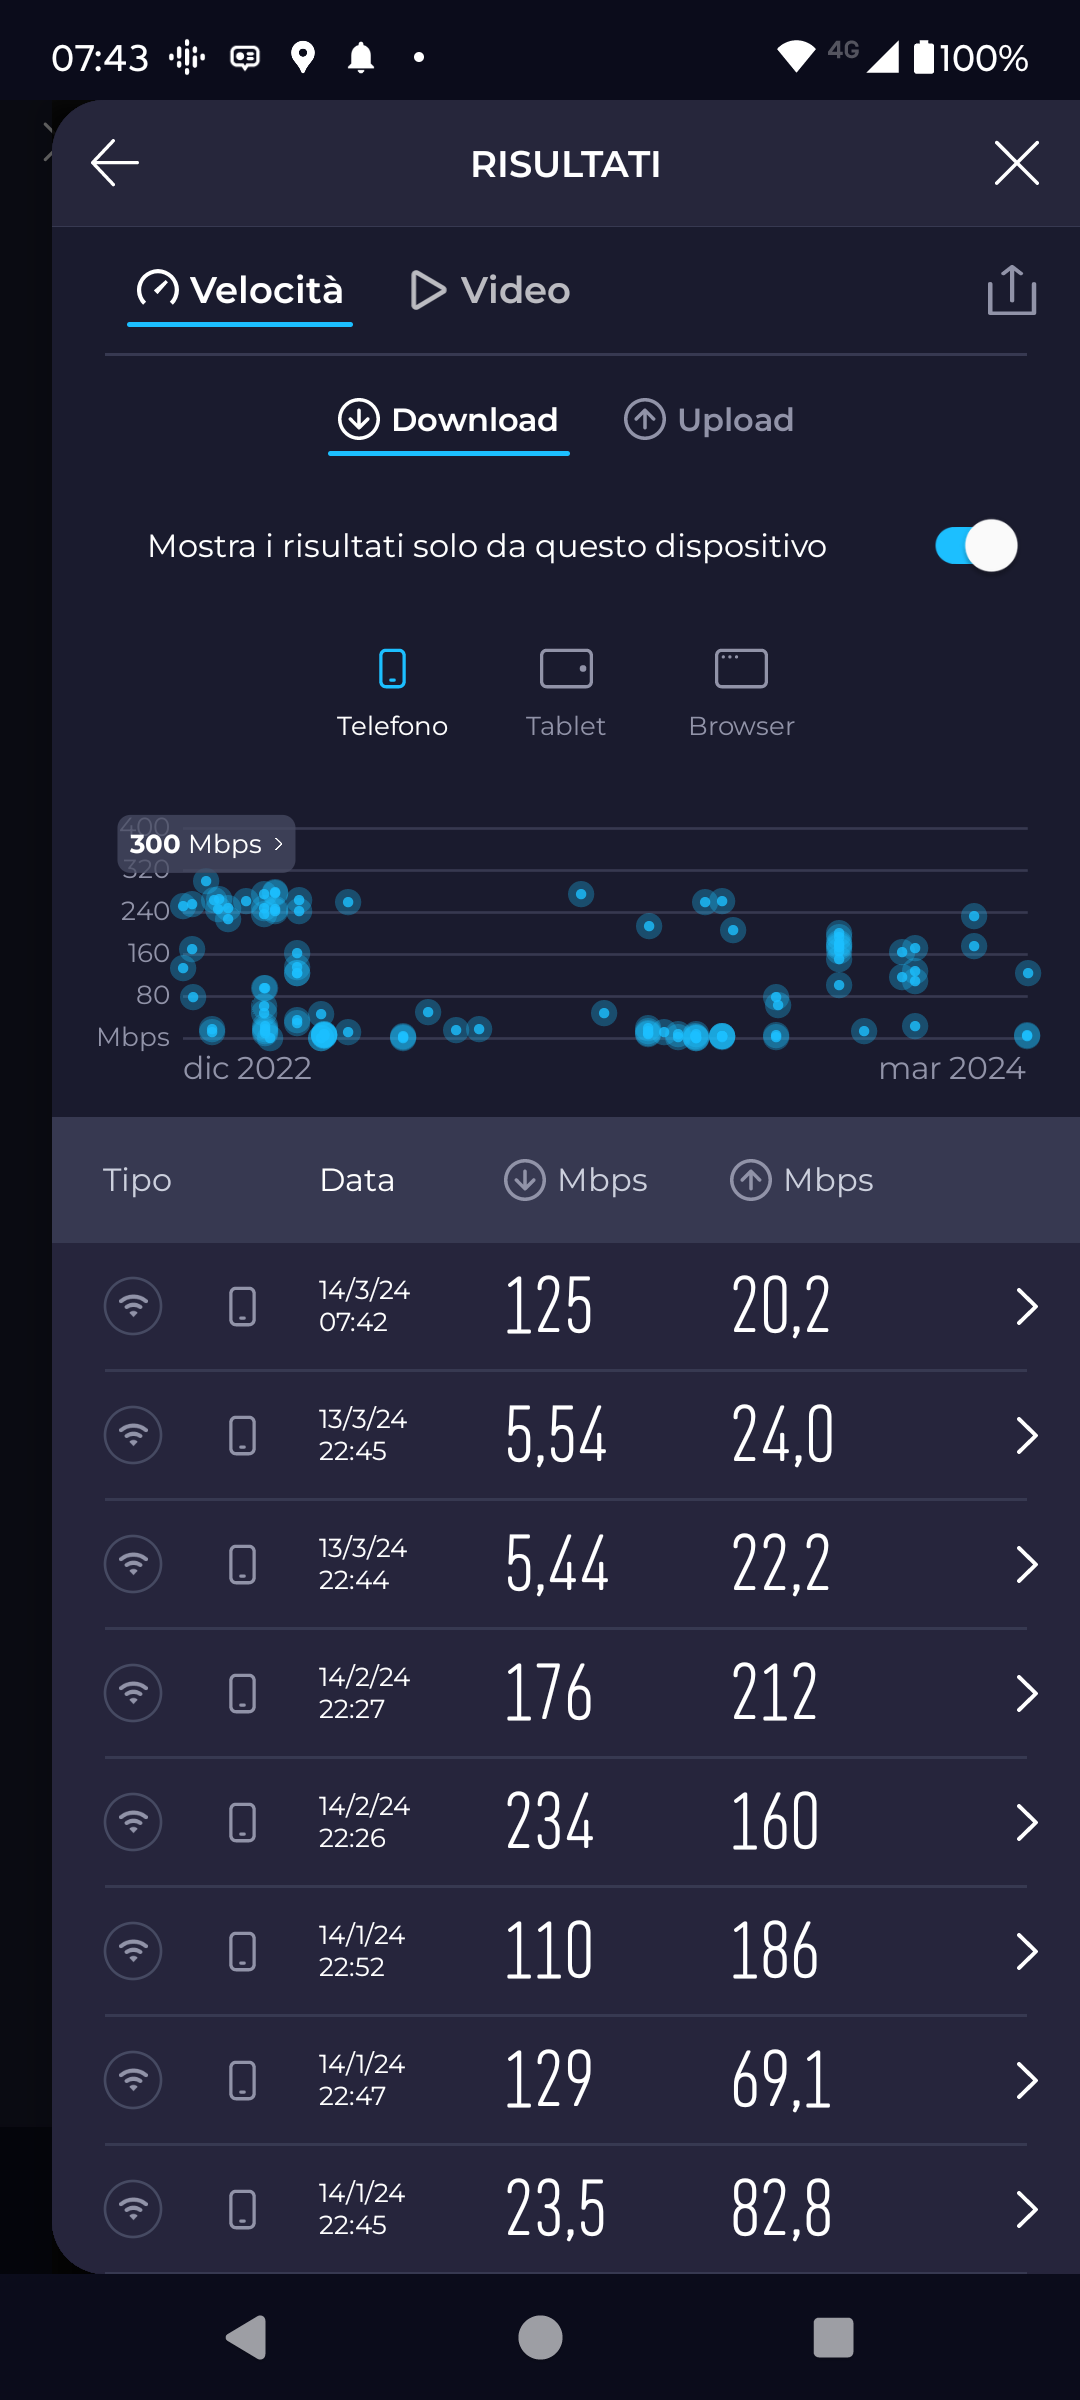Switch to the Velocità tab

tap(240, 291)
